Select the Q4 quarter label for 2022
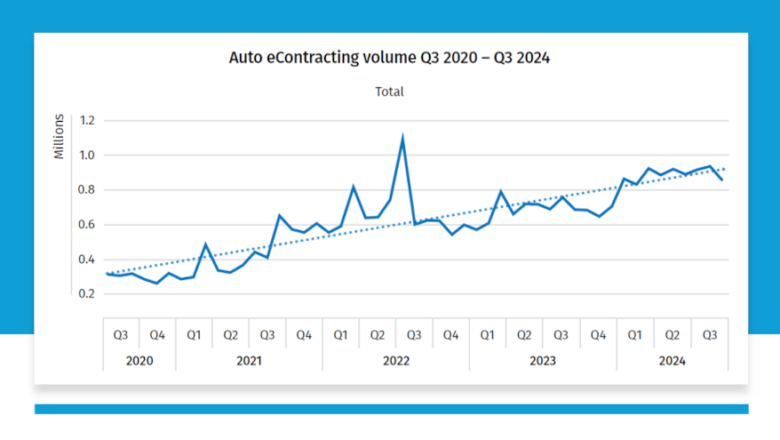The width and height of the screenshot is (780, 440). 451,335
